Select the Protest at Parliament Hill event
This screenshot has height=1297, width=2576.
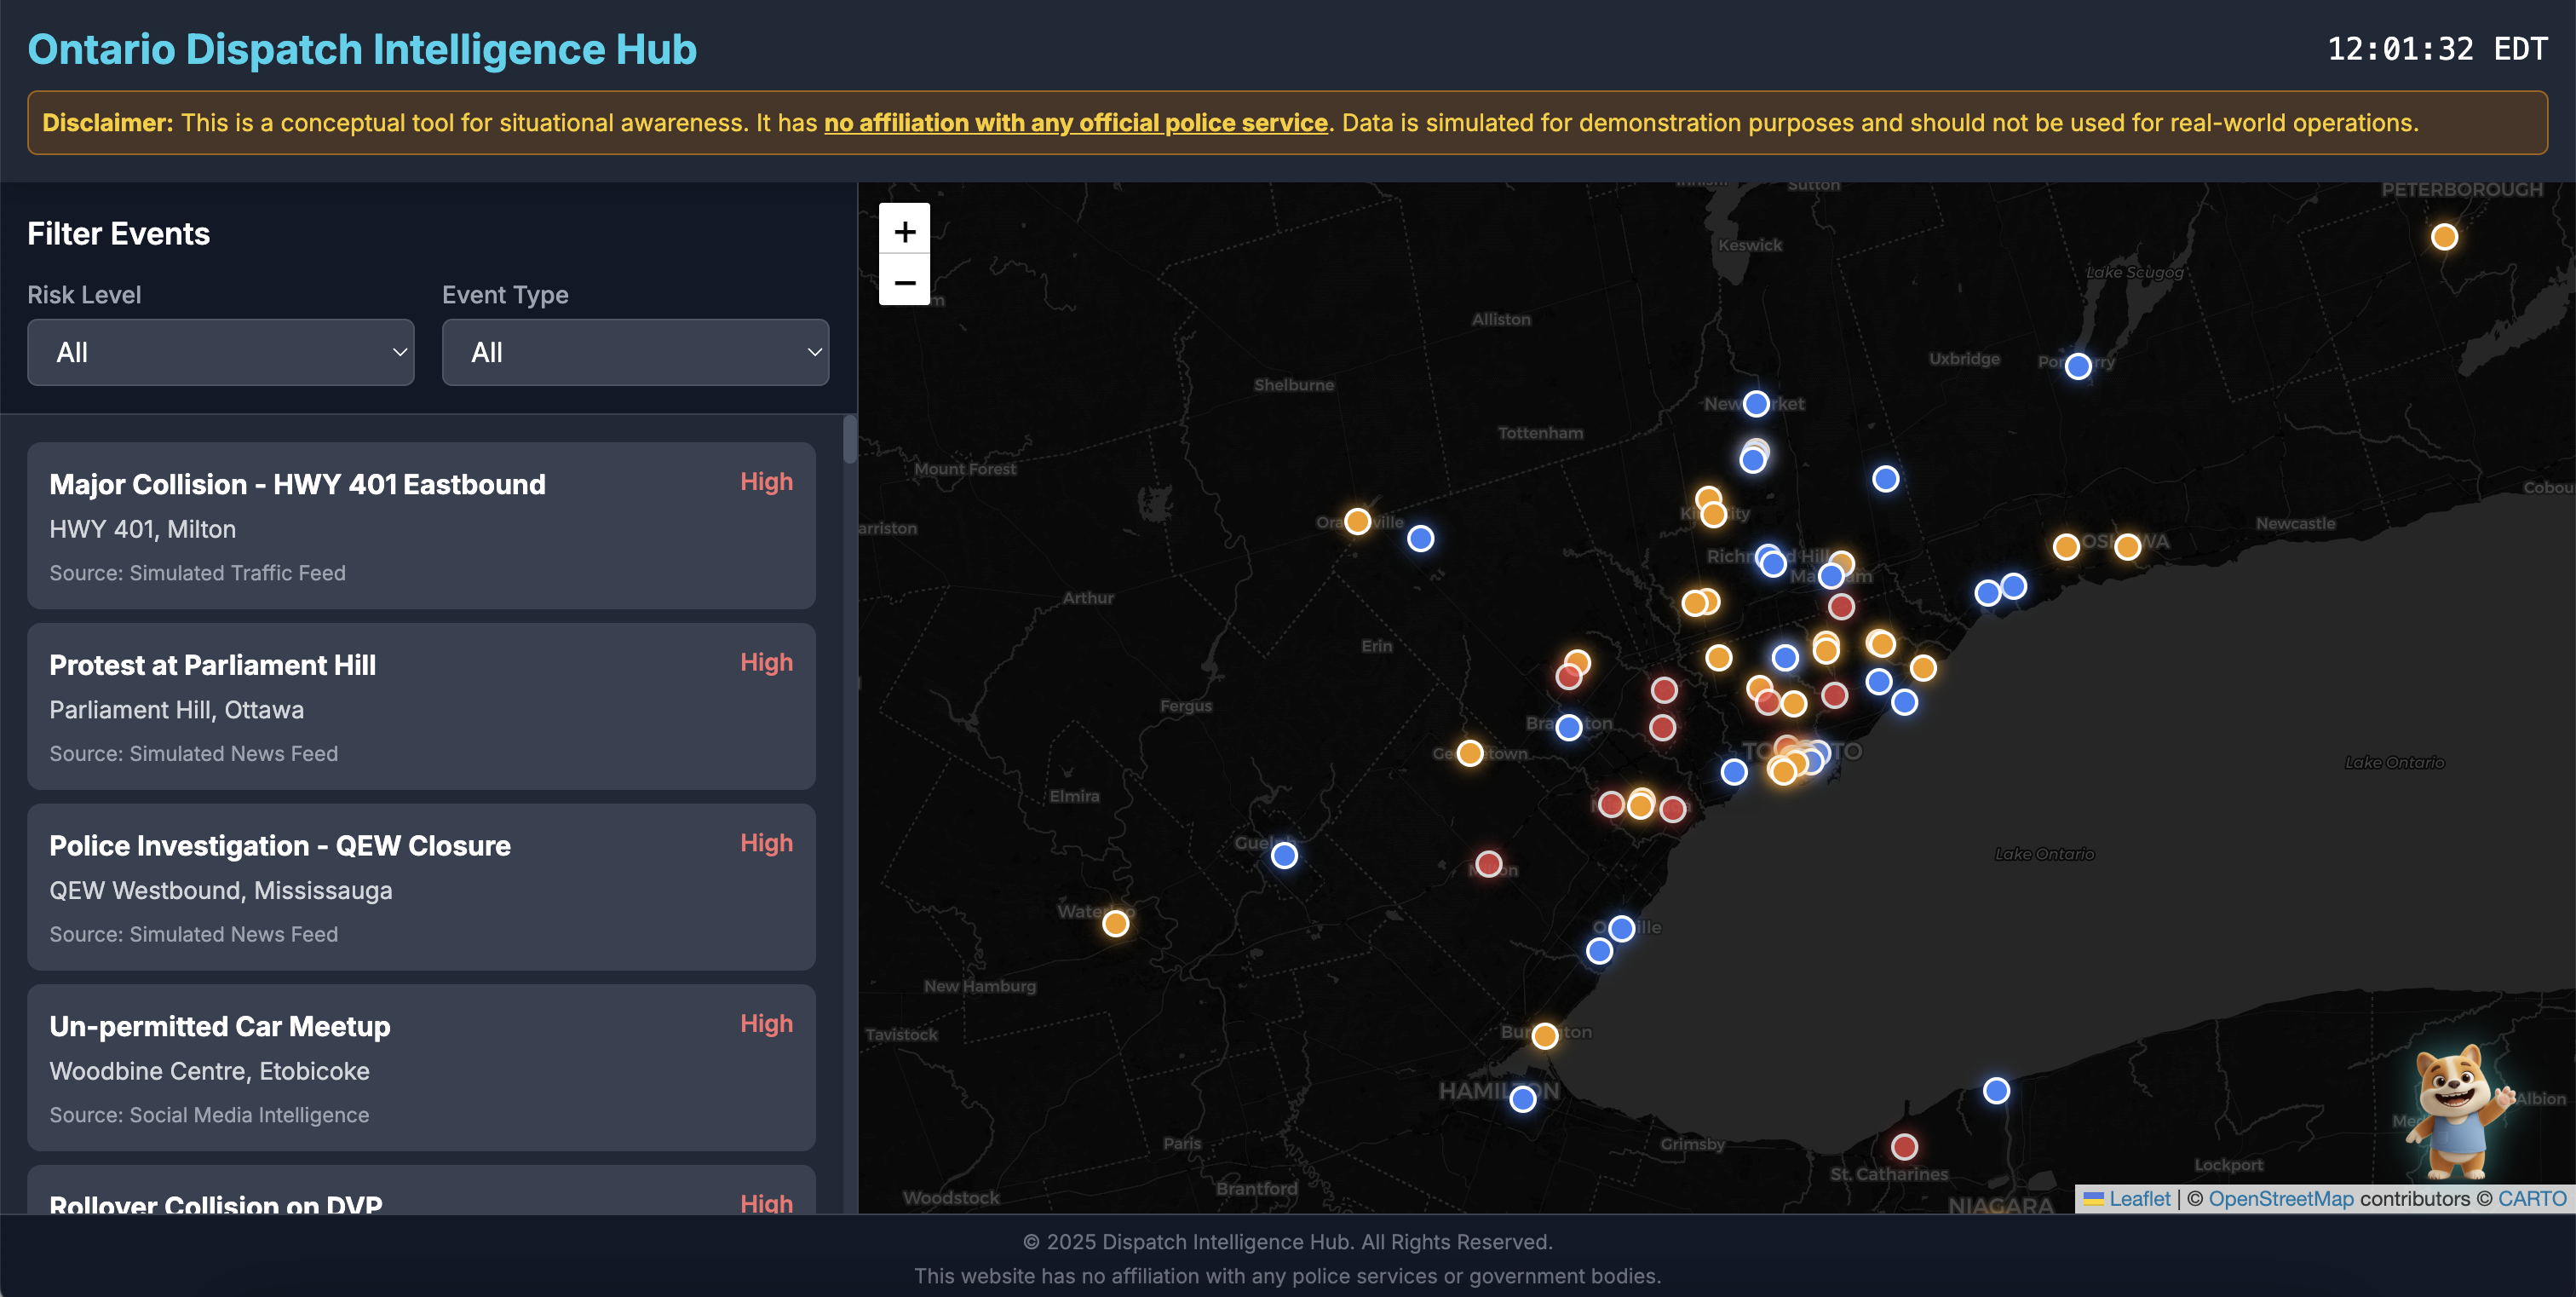tap(420, 706)
